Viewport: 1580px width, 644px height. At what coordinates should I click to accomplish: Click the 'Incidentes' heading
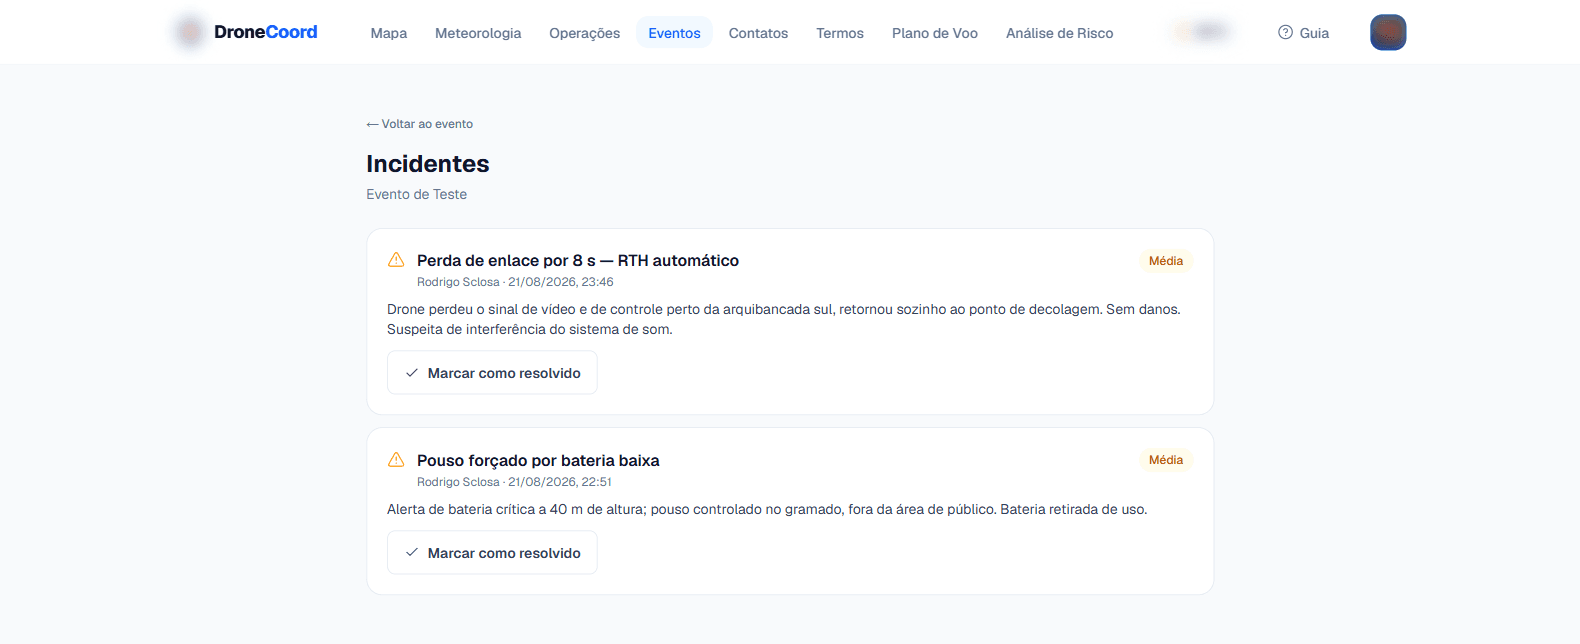(x=428, y=164)
